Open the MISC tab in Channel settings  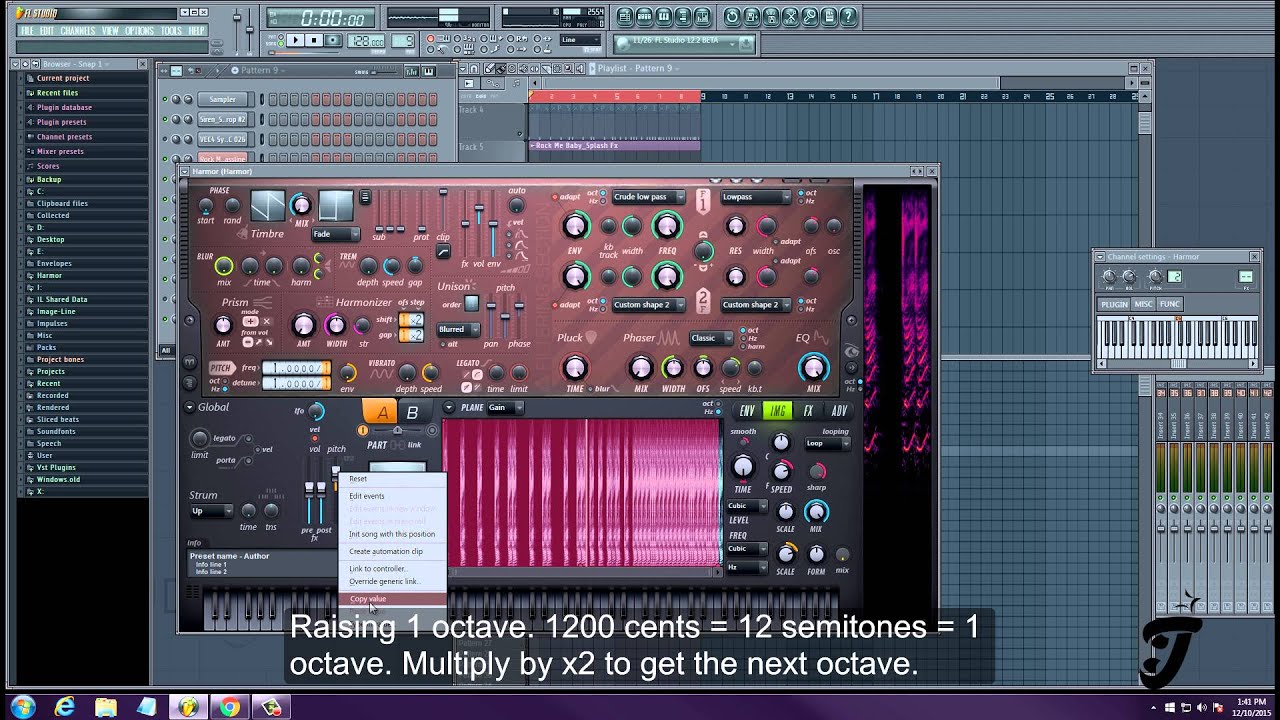(x=1143, y=304)
